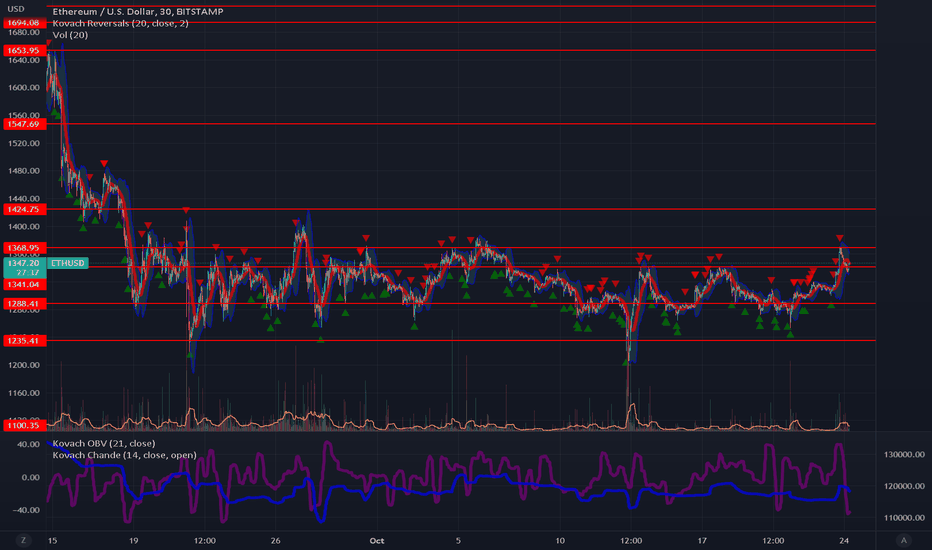This screenshot has width=932, height=550.
Task: Select the 1694.08 horizontal line label
Action: [24, 23]
